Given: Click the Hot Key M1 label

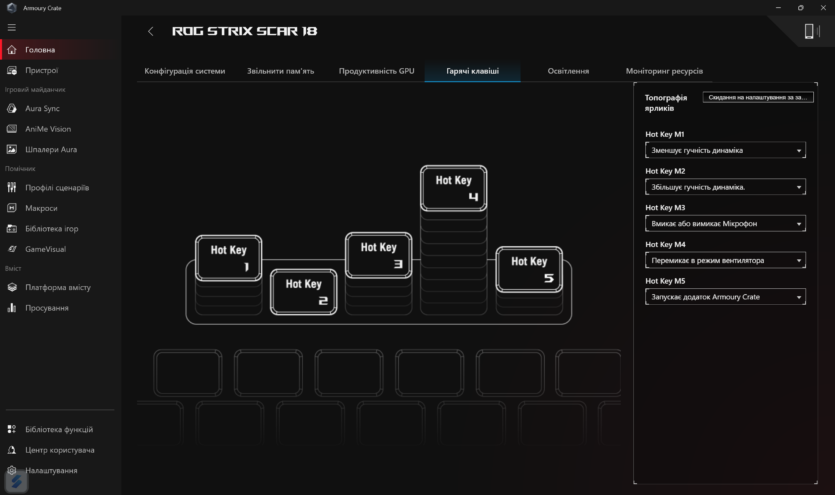Looking at the screenshot, I should click(665, 134).
